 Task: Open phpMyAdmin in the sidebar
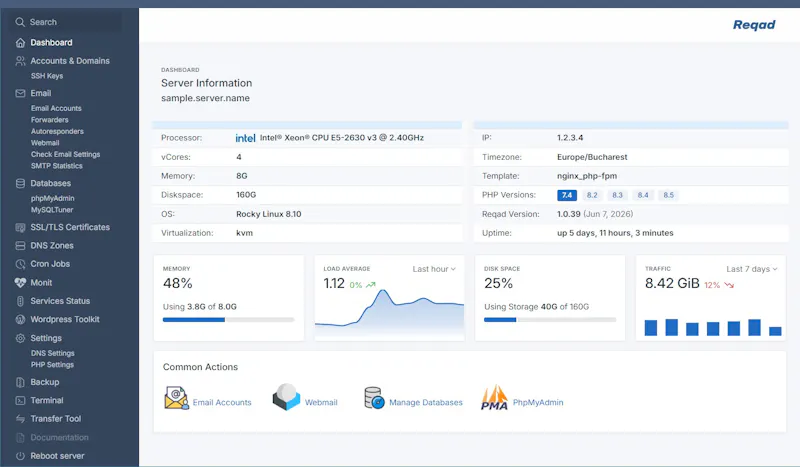pos(53,198)
